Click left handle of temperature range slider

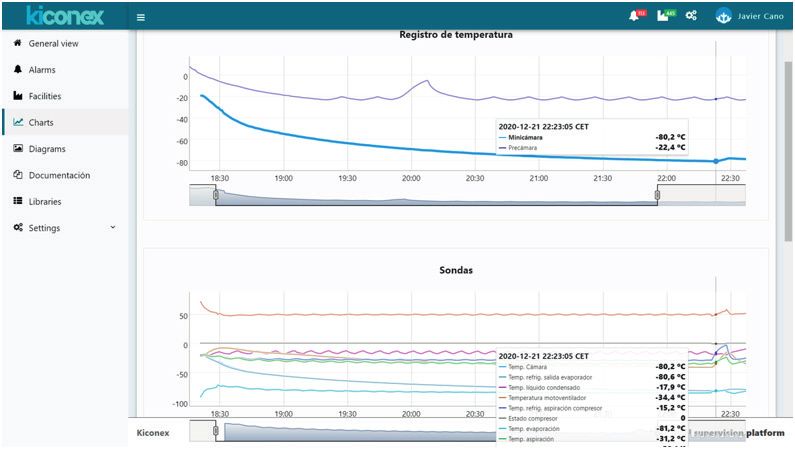pos(216,196)
